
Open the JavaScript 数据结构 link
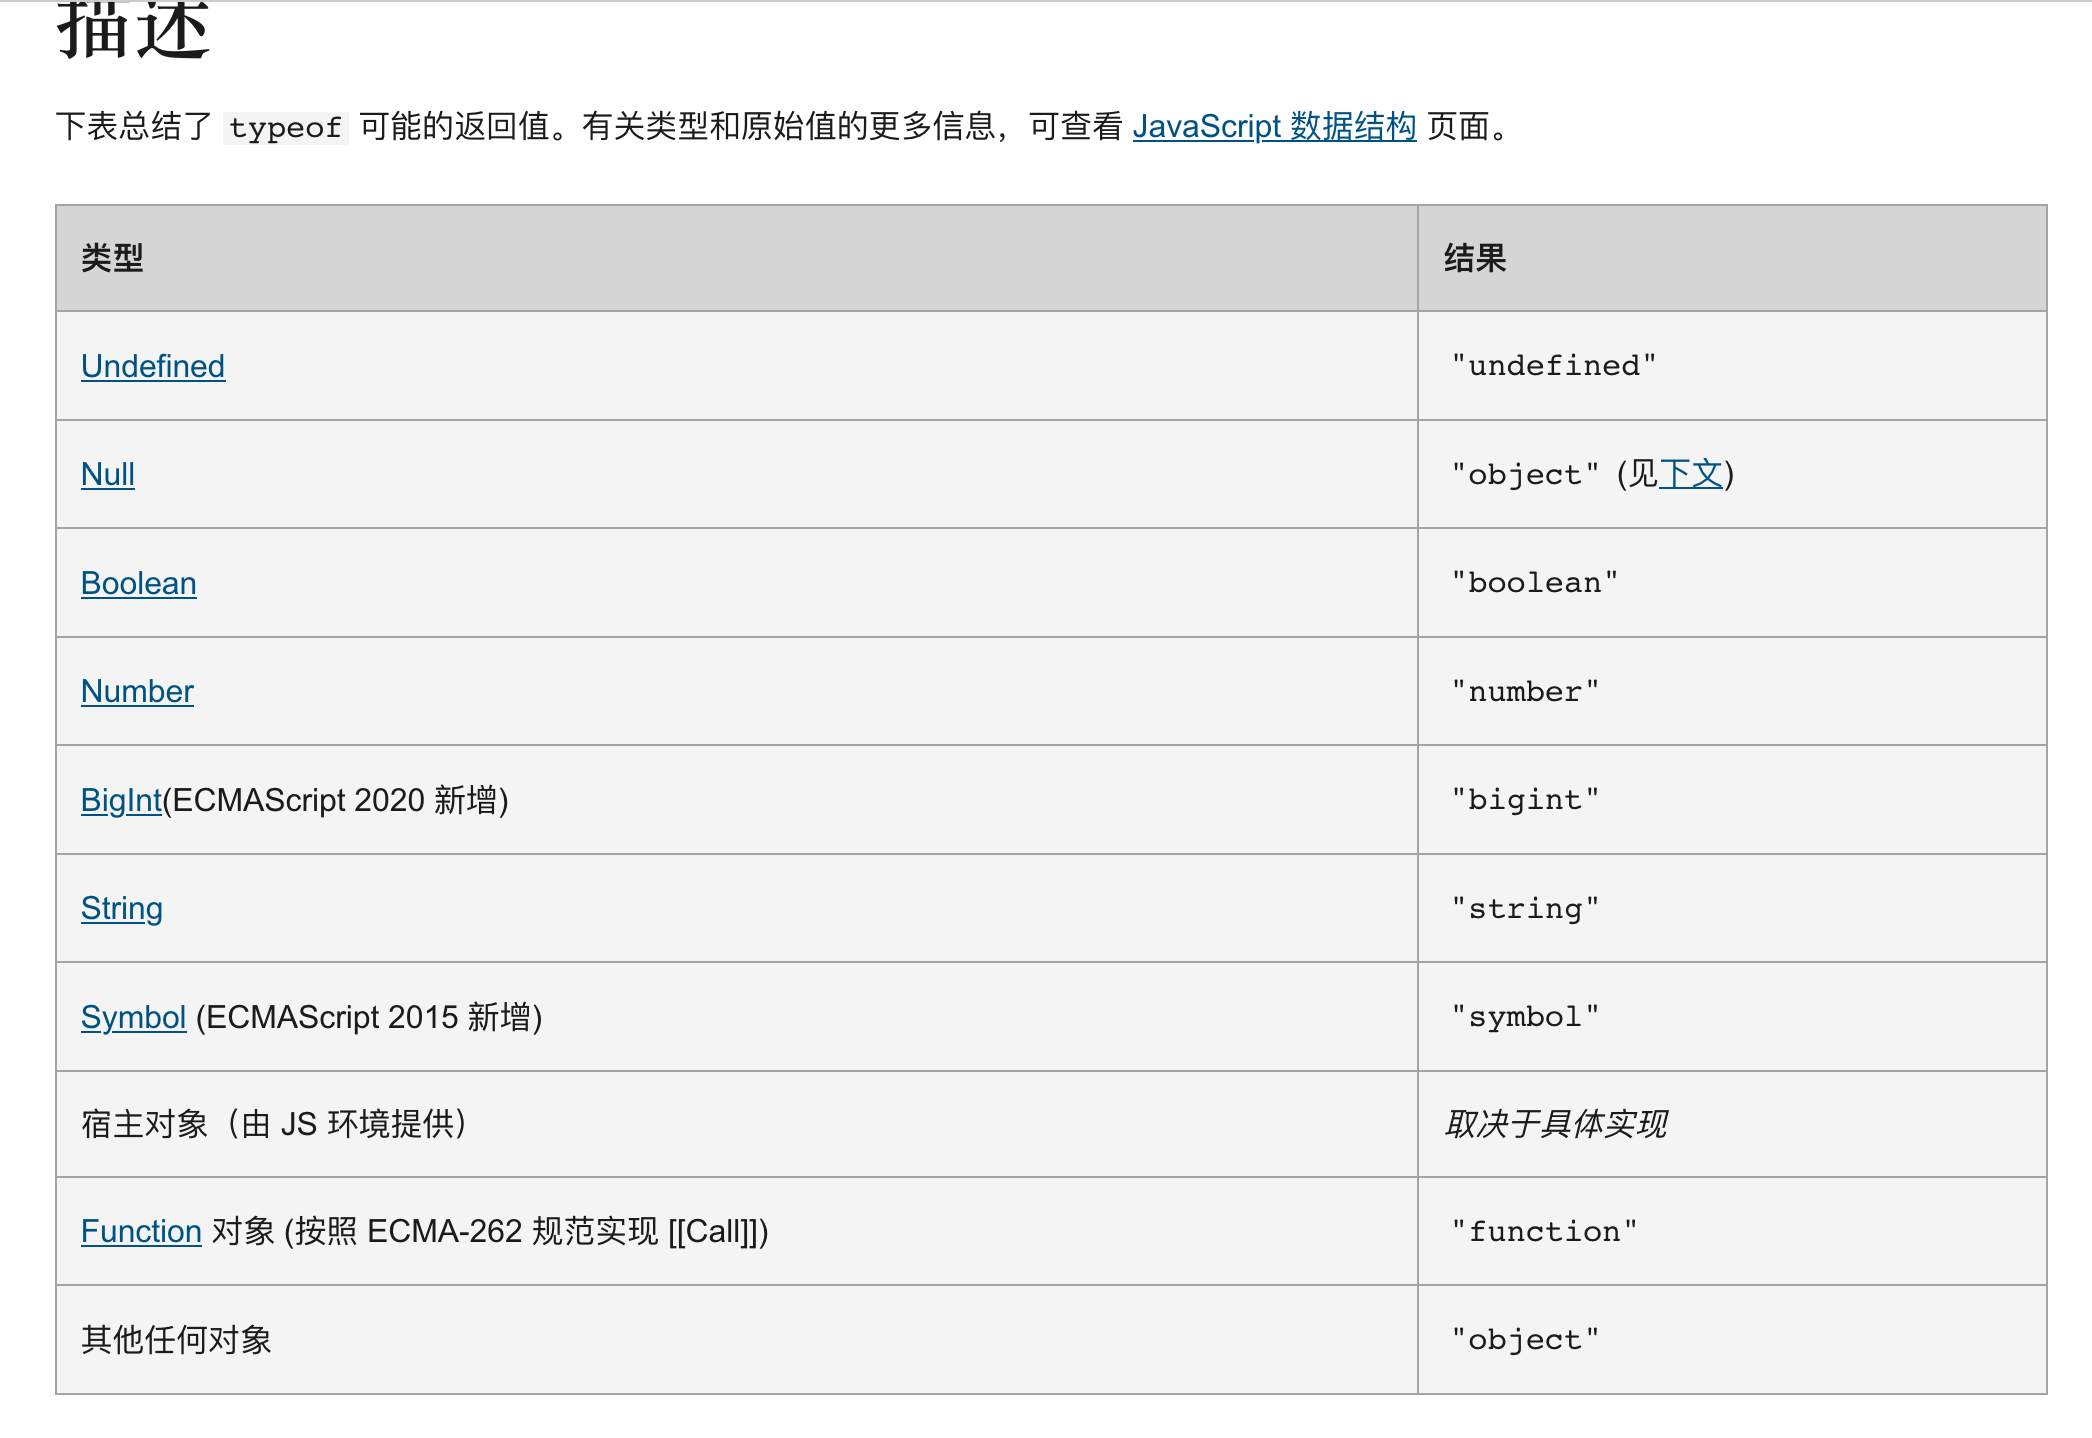click(1273, 127)
